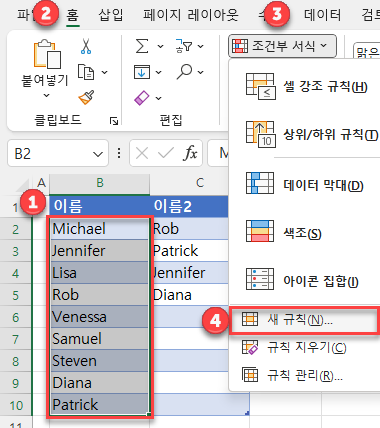Switch to the 삽입 ribbon tab

111,15
